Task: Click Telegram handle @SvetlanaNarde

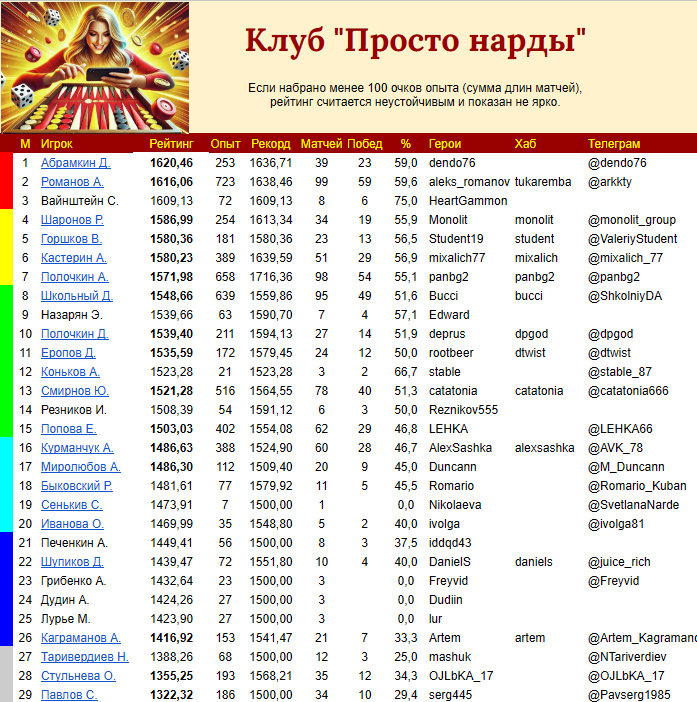Action: tap(633, 505)
